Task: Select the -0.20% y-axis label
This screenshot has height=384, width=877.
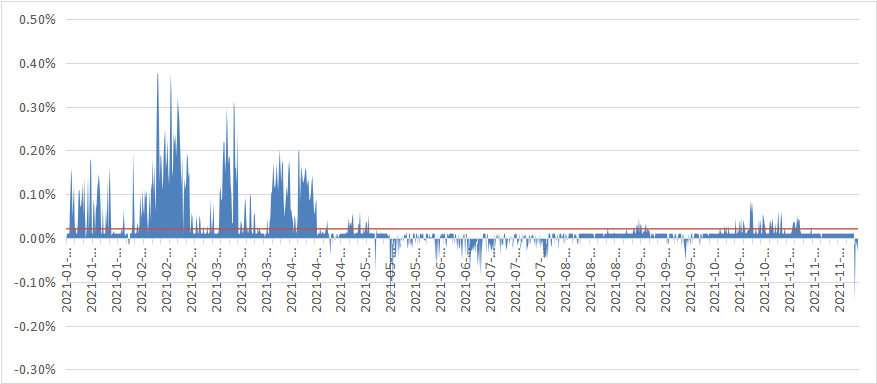Action: [36, 326]
